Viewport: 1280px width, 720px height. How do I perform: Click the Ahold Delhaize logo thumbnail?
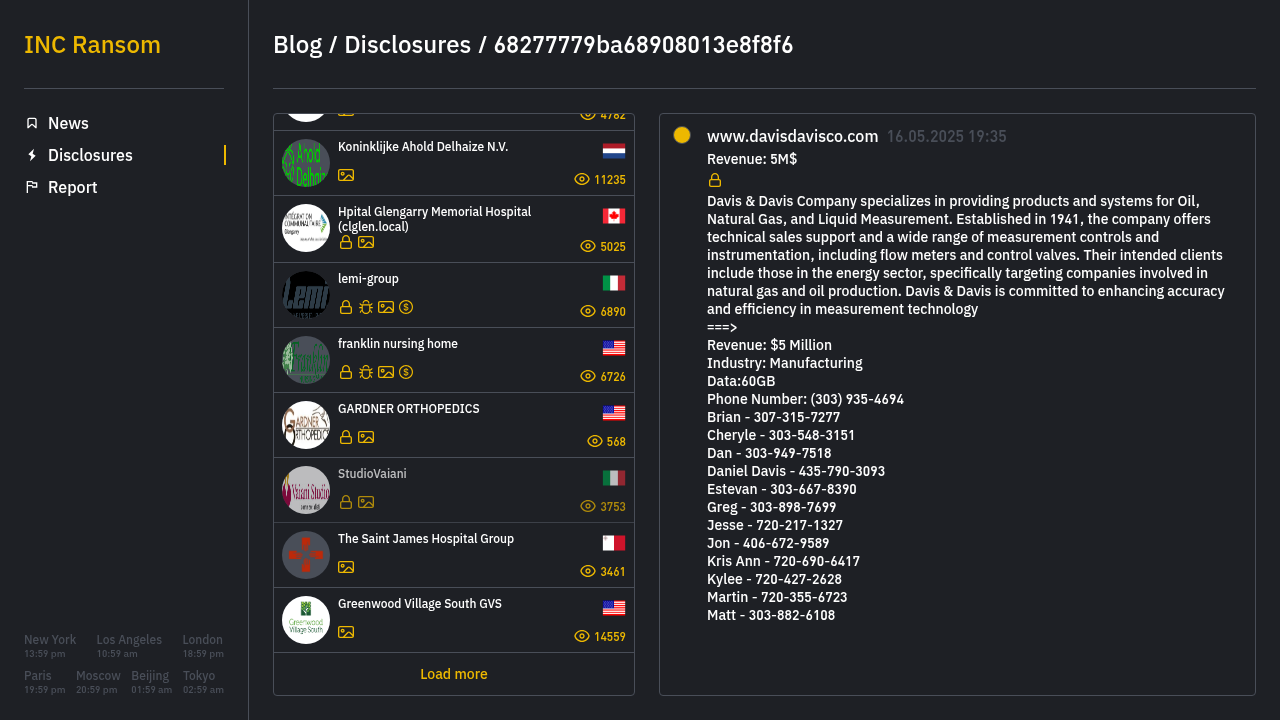click(306, 163)
